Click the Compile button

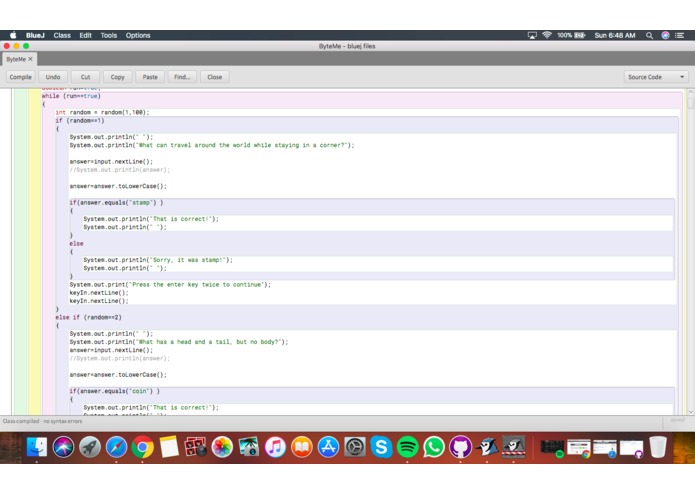20,77
